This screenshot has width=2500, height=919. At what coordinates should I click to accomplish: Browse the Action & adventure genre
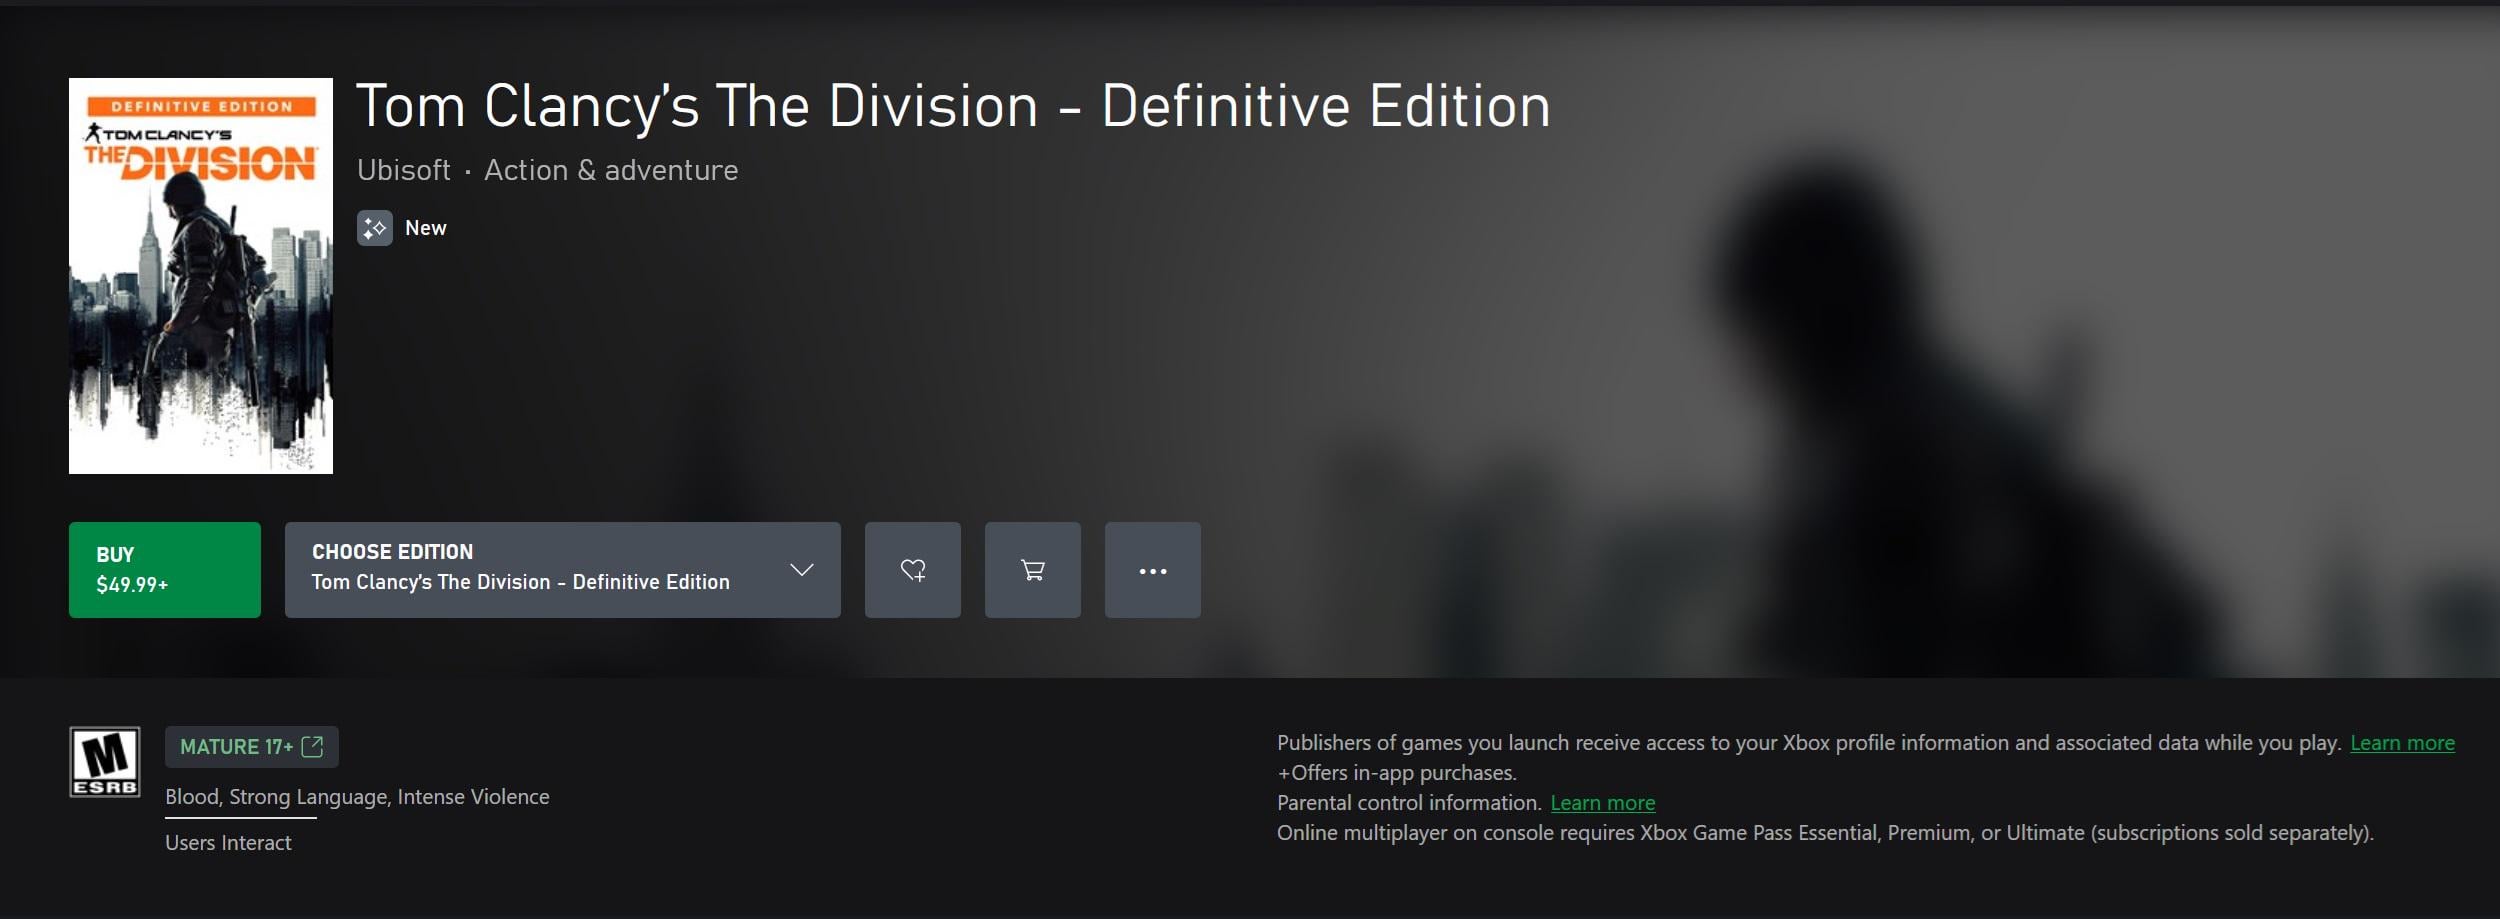(x=611, y=171)
